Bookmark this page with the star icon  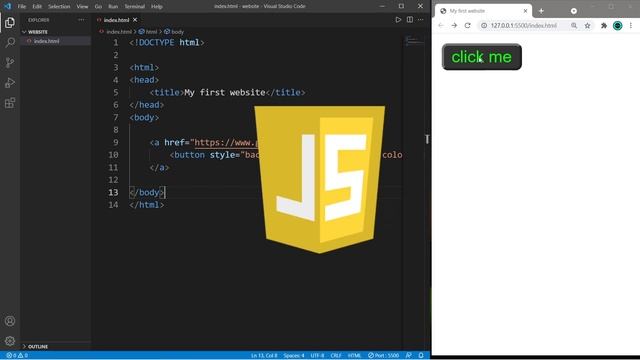point(587,25)
